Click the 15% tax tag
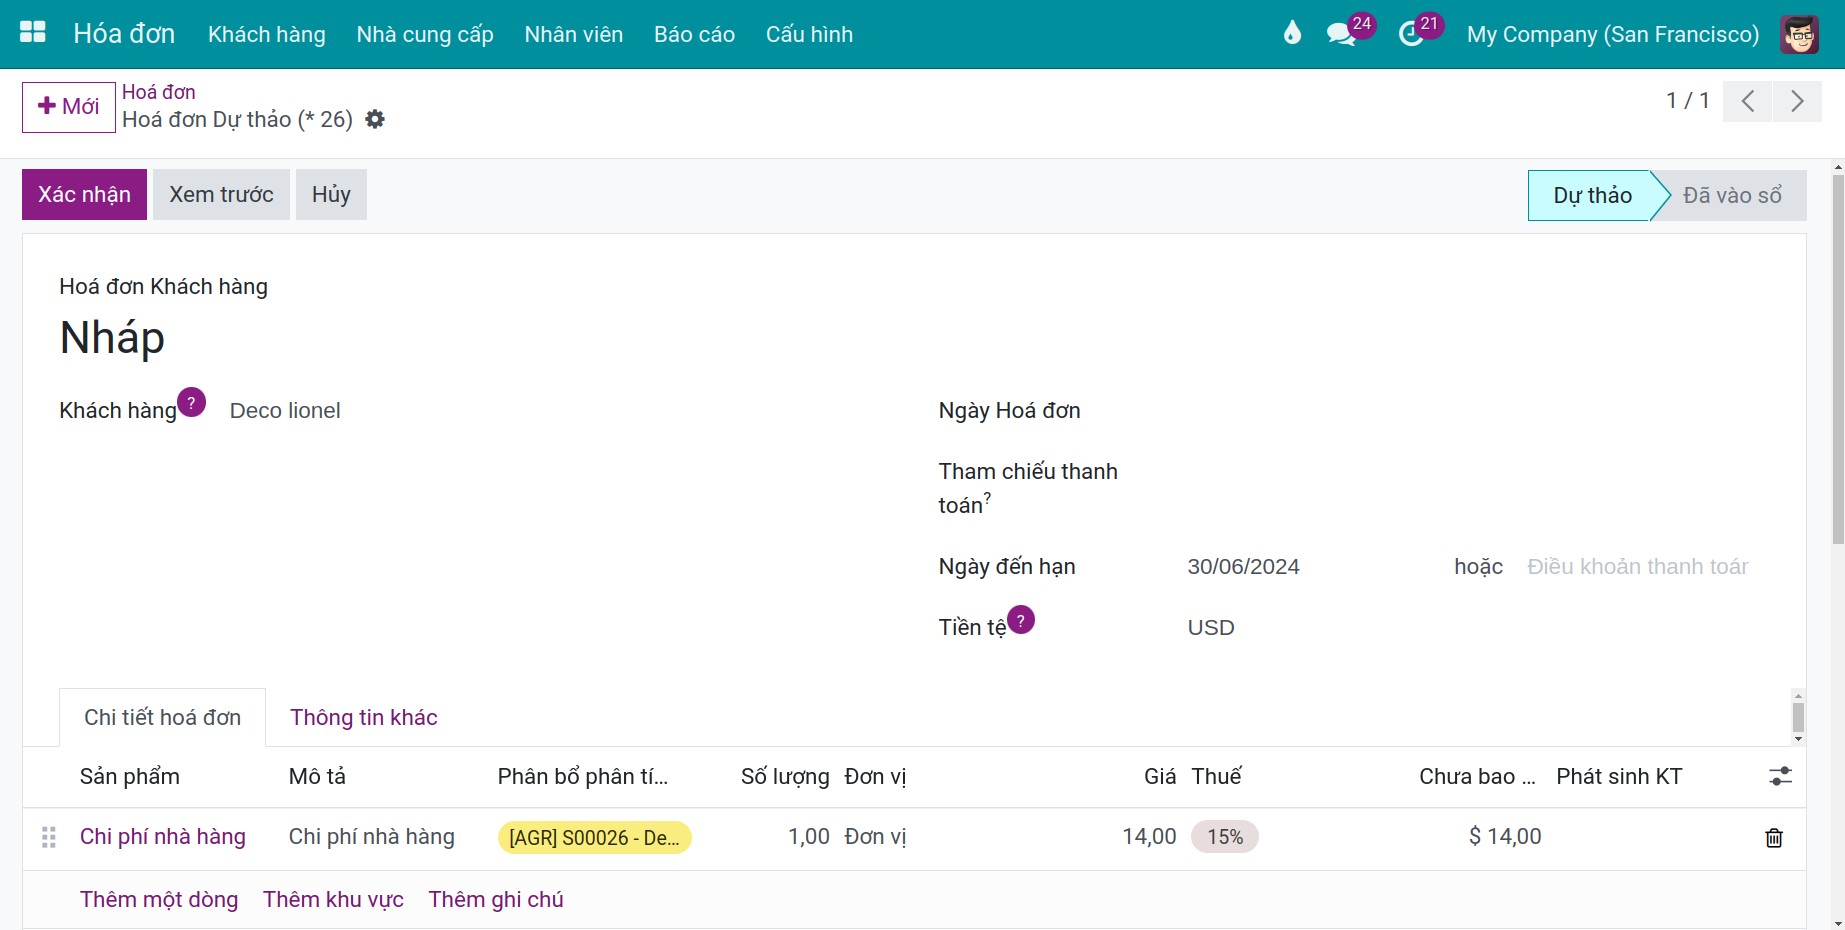The image size is (1845, 930). (x=1225, y=837)
